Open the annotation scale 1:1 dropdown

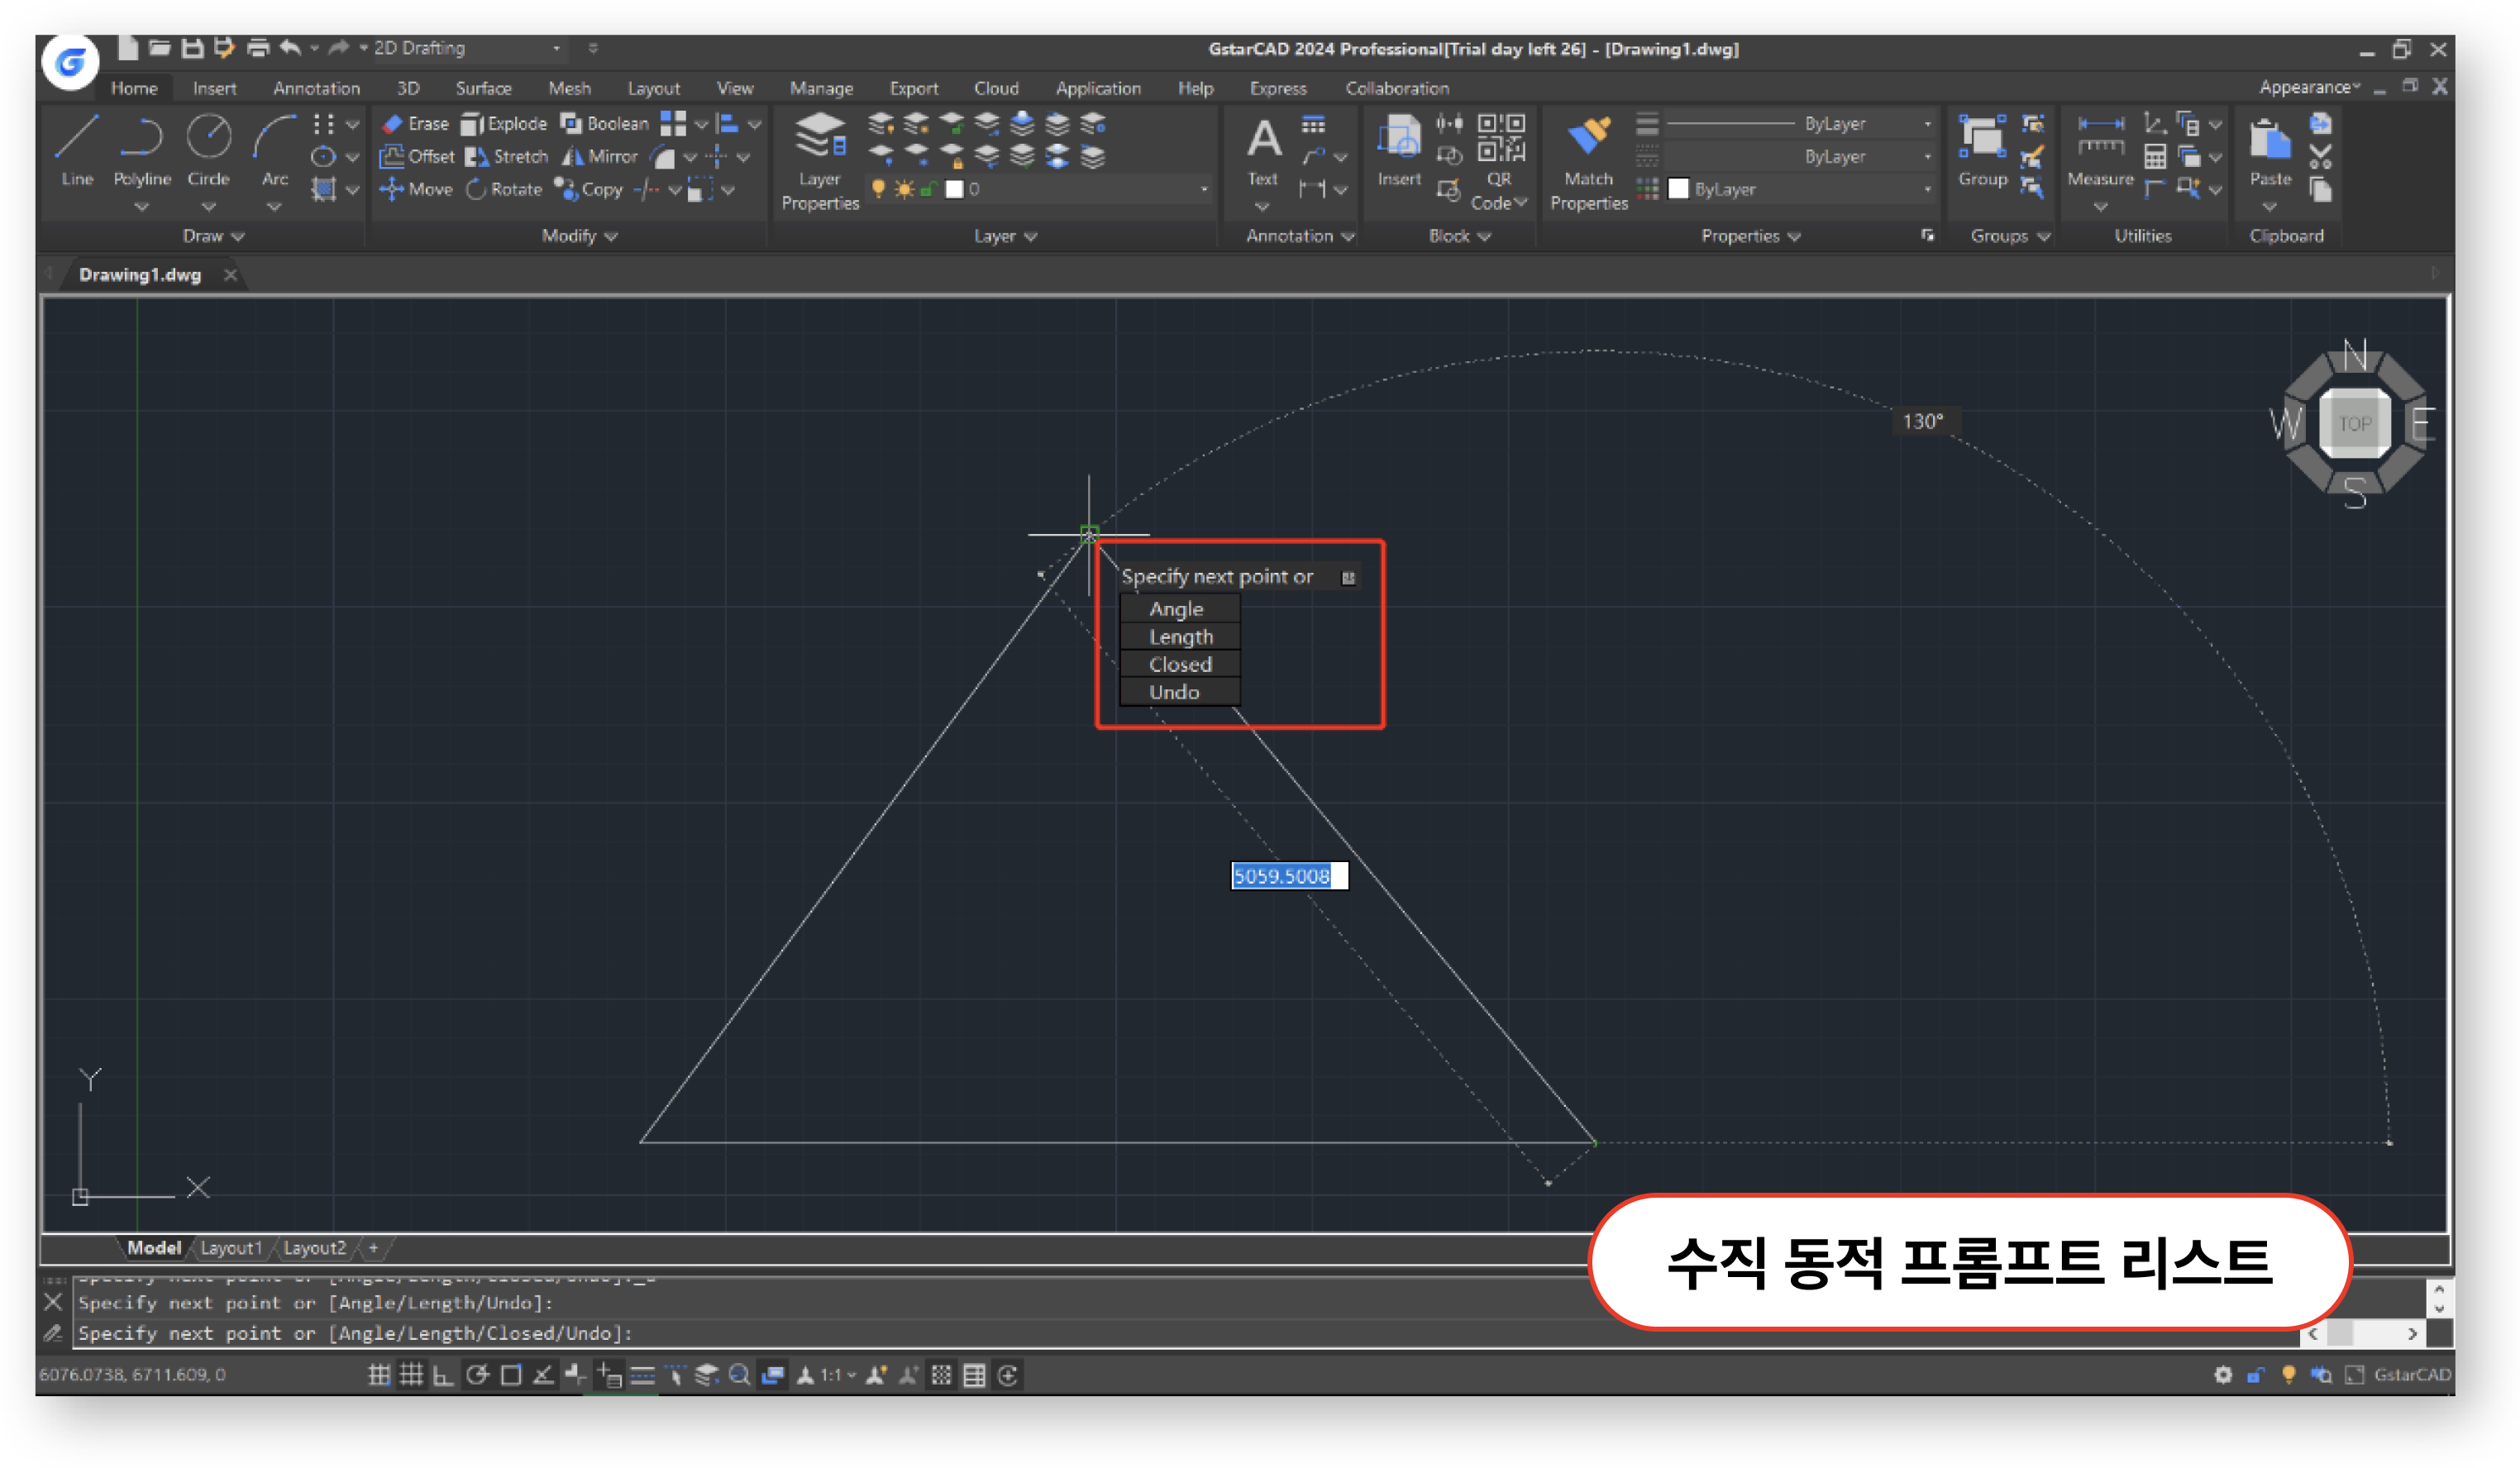(x=838, y=1375)
